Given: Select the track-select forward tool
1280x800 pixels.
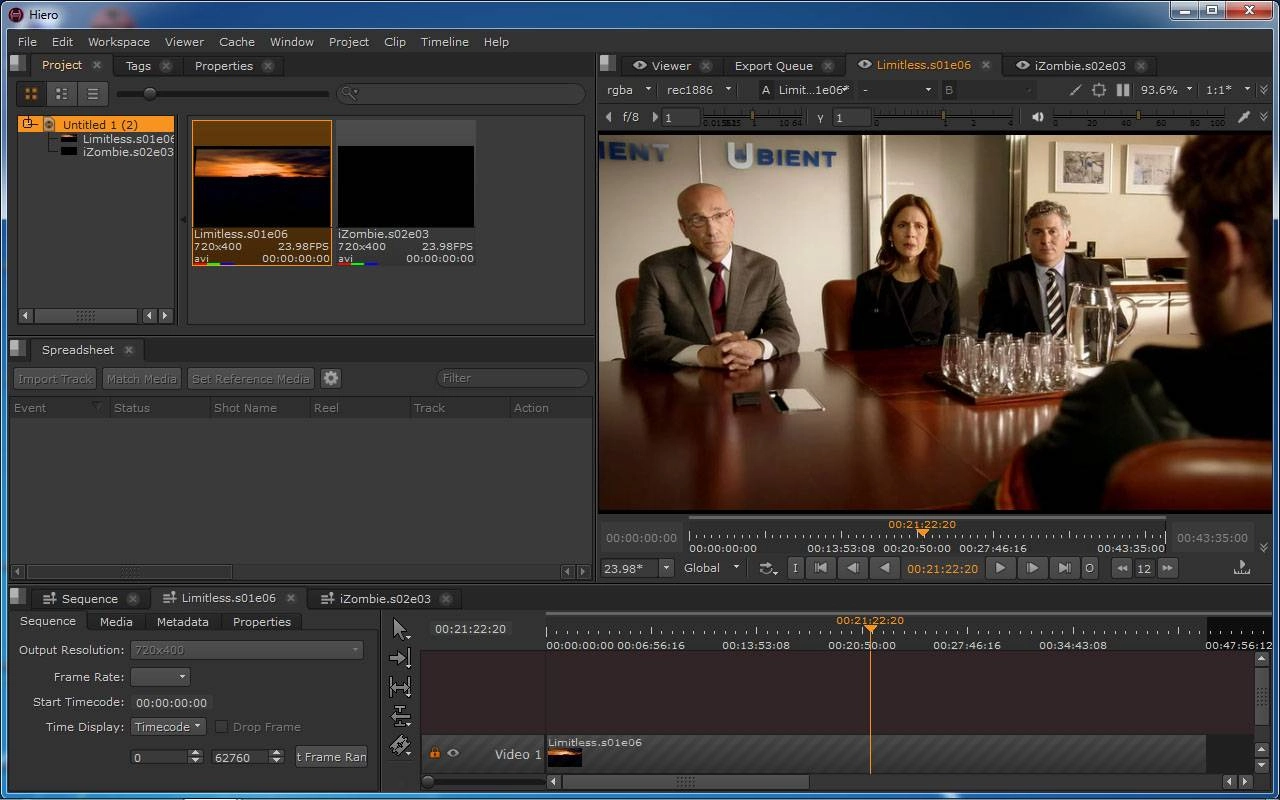Looking at the screenshot, I should point(401,658).
